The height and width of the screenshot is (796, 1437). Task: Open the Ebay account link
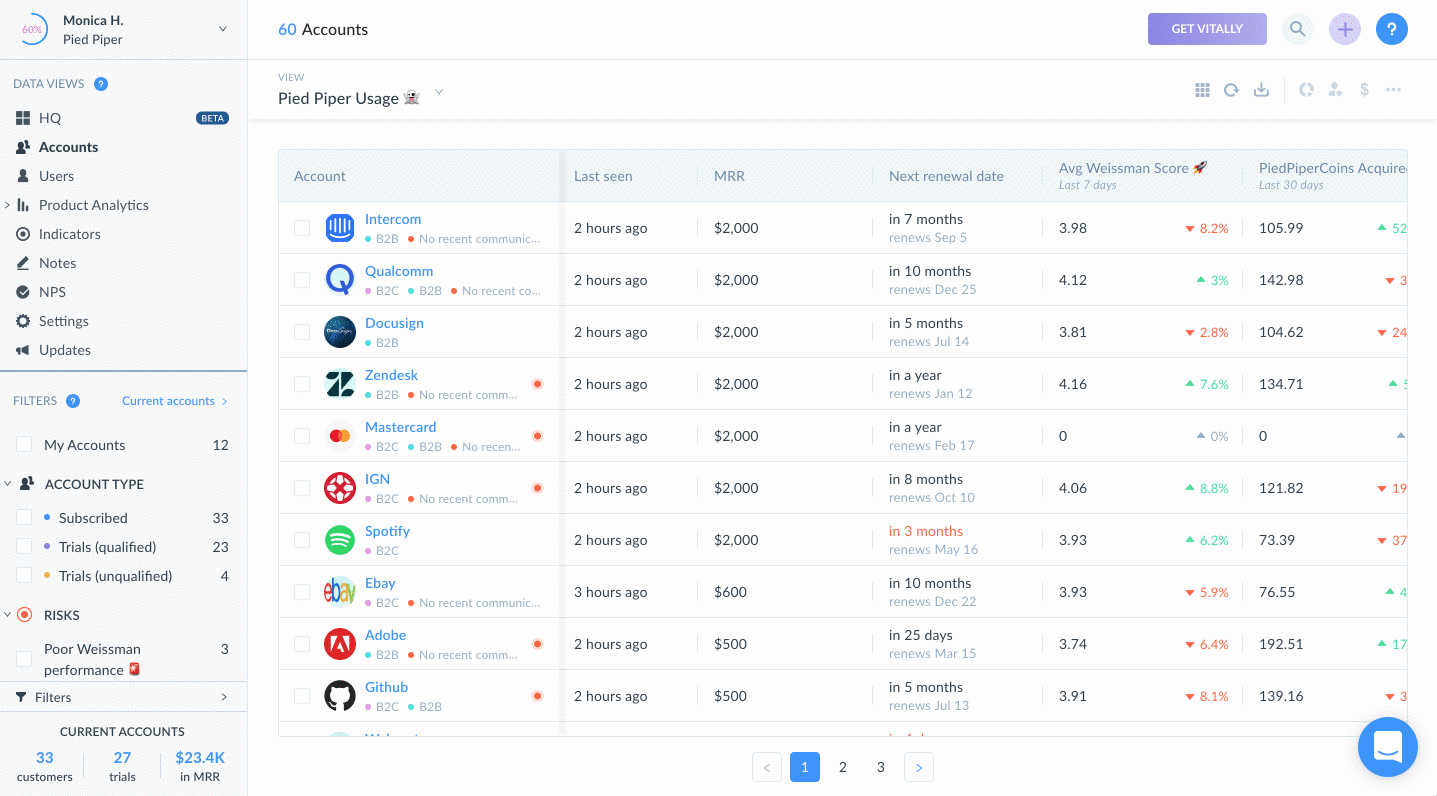[380, 583]
